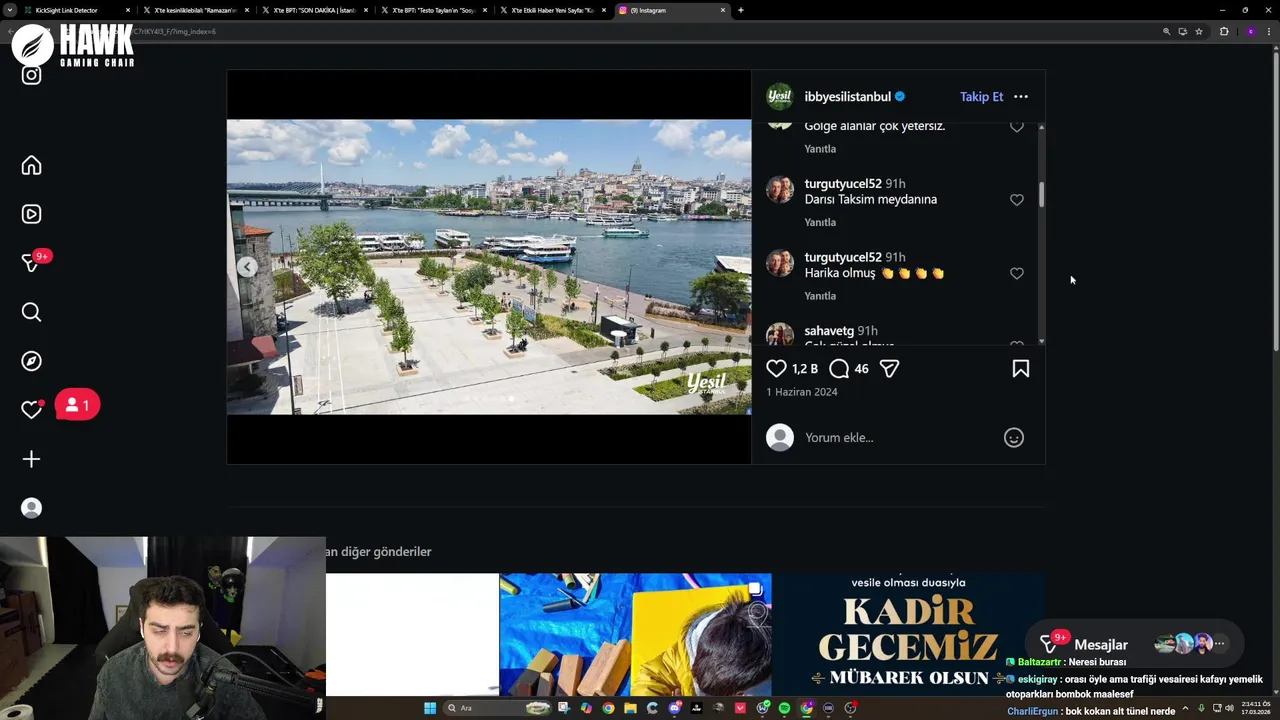This screenshot has width=1280, height=720.
Task: Open Instagram home via logo icon
Action: 31,75
